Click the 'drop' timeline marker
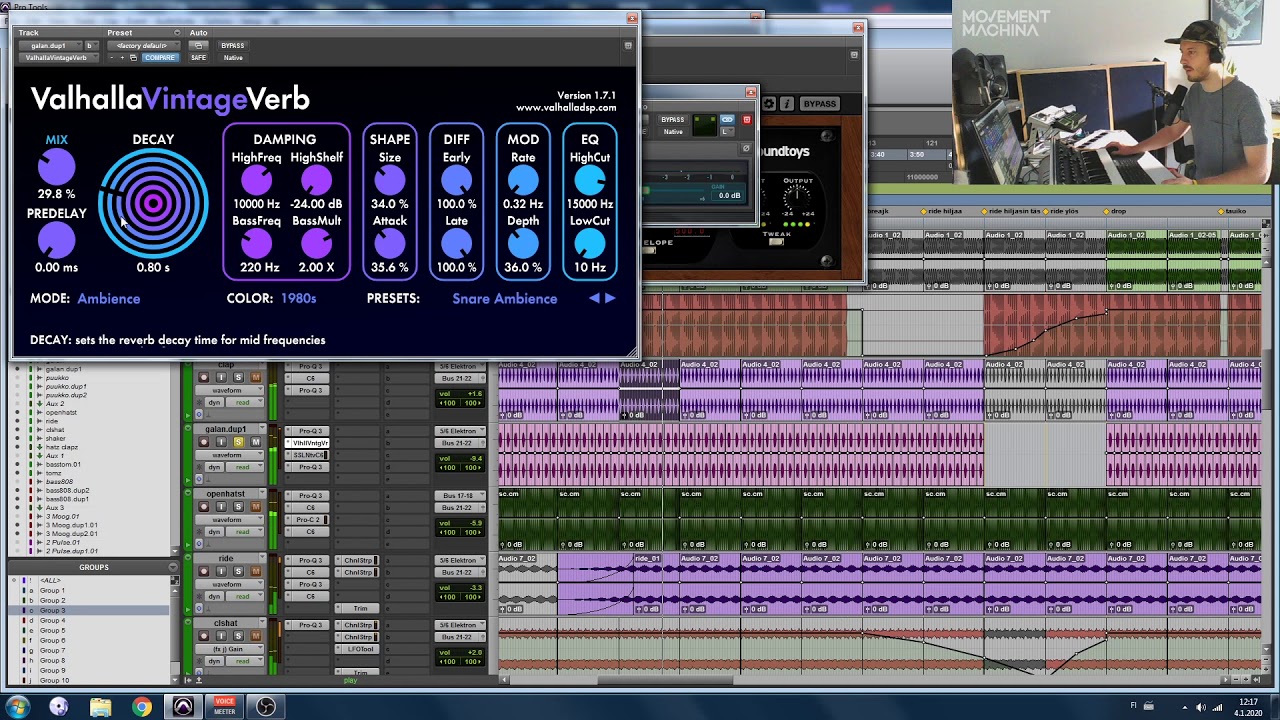The width and height of the screenshot is (1280, 720). tap(1116, 211)
